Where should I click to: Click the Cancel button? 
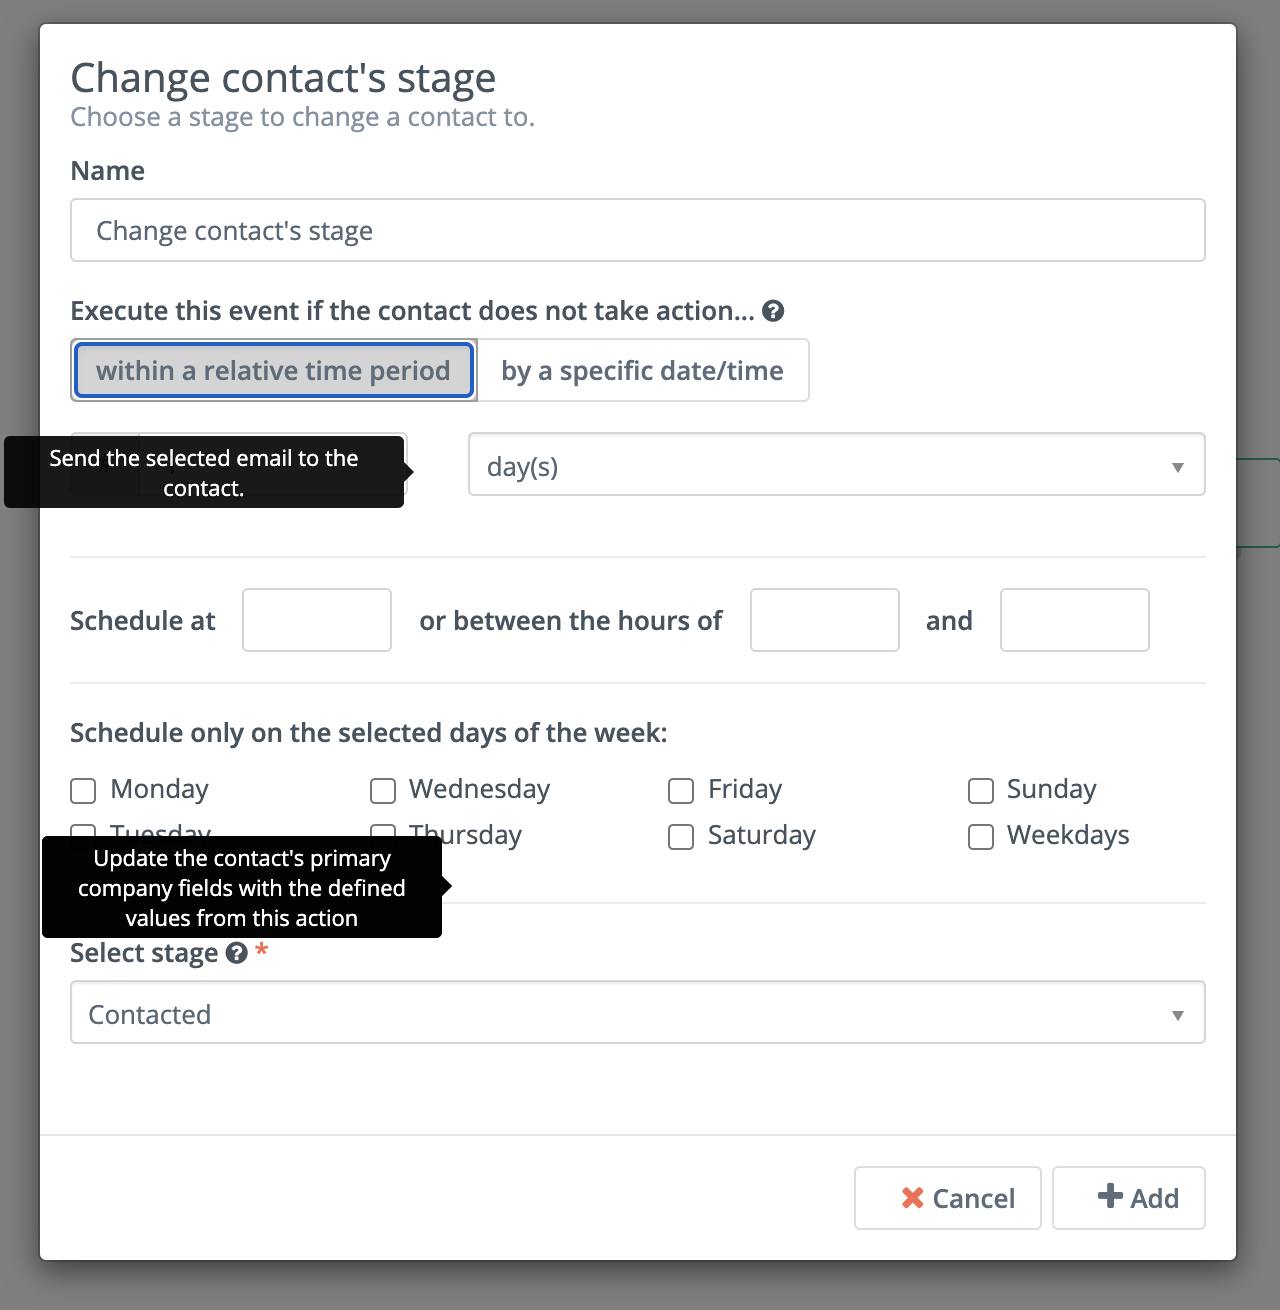(x=948, y=1198)
